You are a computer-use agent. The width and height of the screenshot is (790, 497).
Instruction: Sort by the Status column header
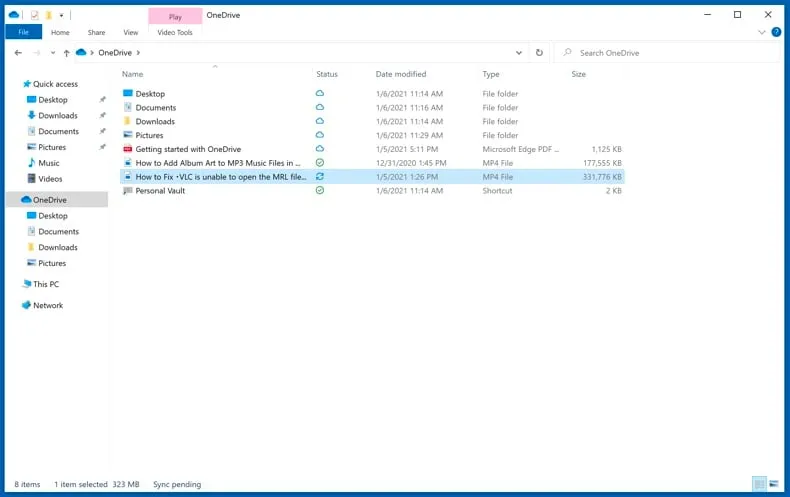pos(327,74)
